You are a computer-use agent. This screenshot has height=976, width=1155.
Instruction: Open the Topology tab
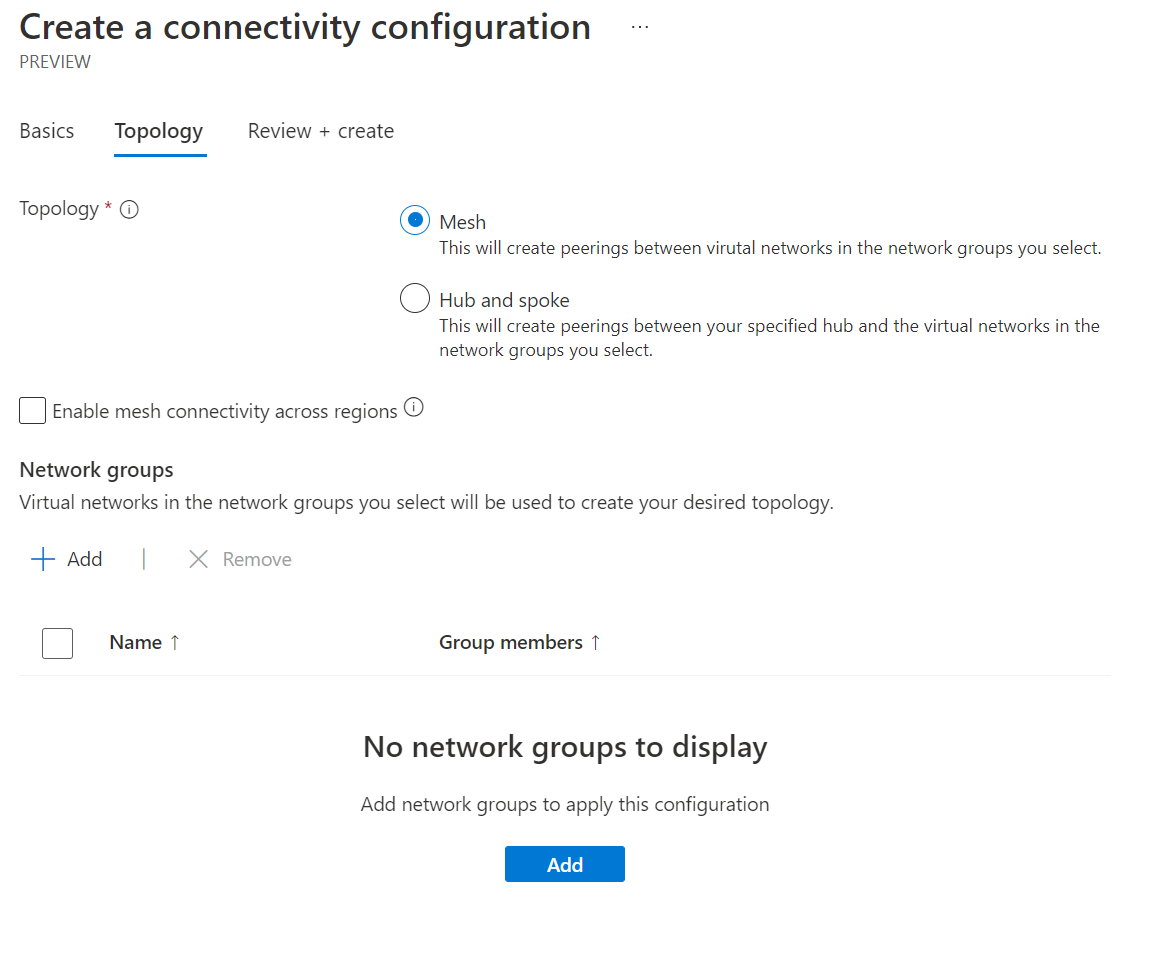tap(159, 131)
